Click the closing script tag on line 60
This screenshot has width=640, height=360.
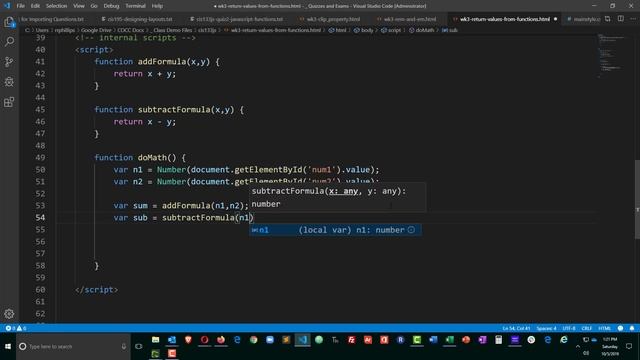pos(97,290)
